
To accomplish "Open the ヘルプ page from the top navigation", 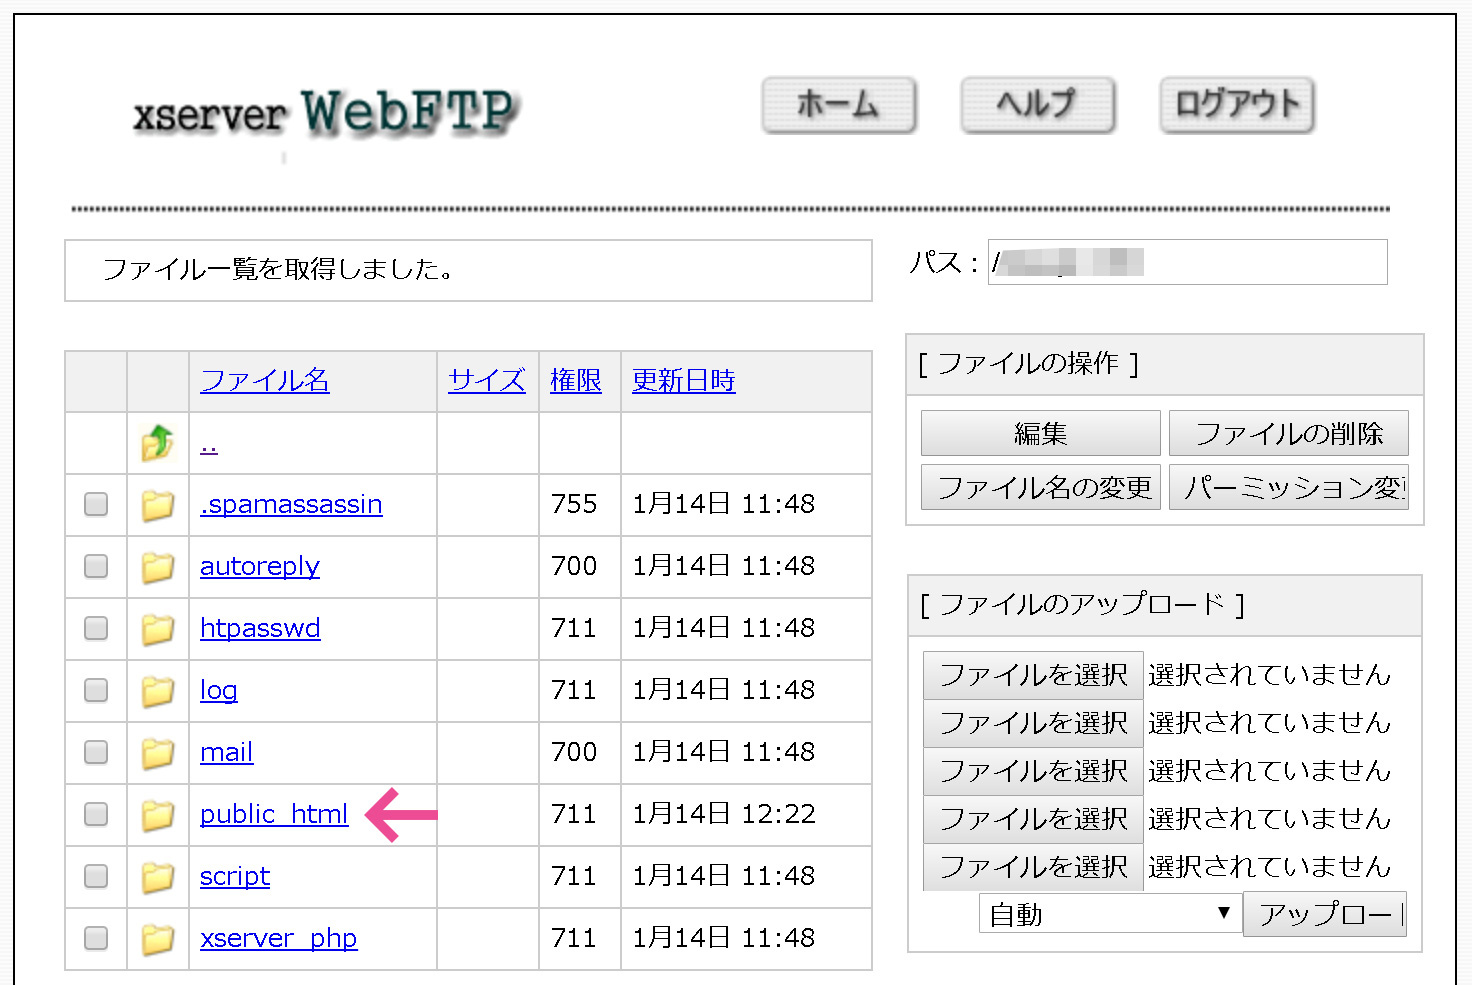I will click(1037, 105).
